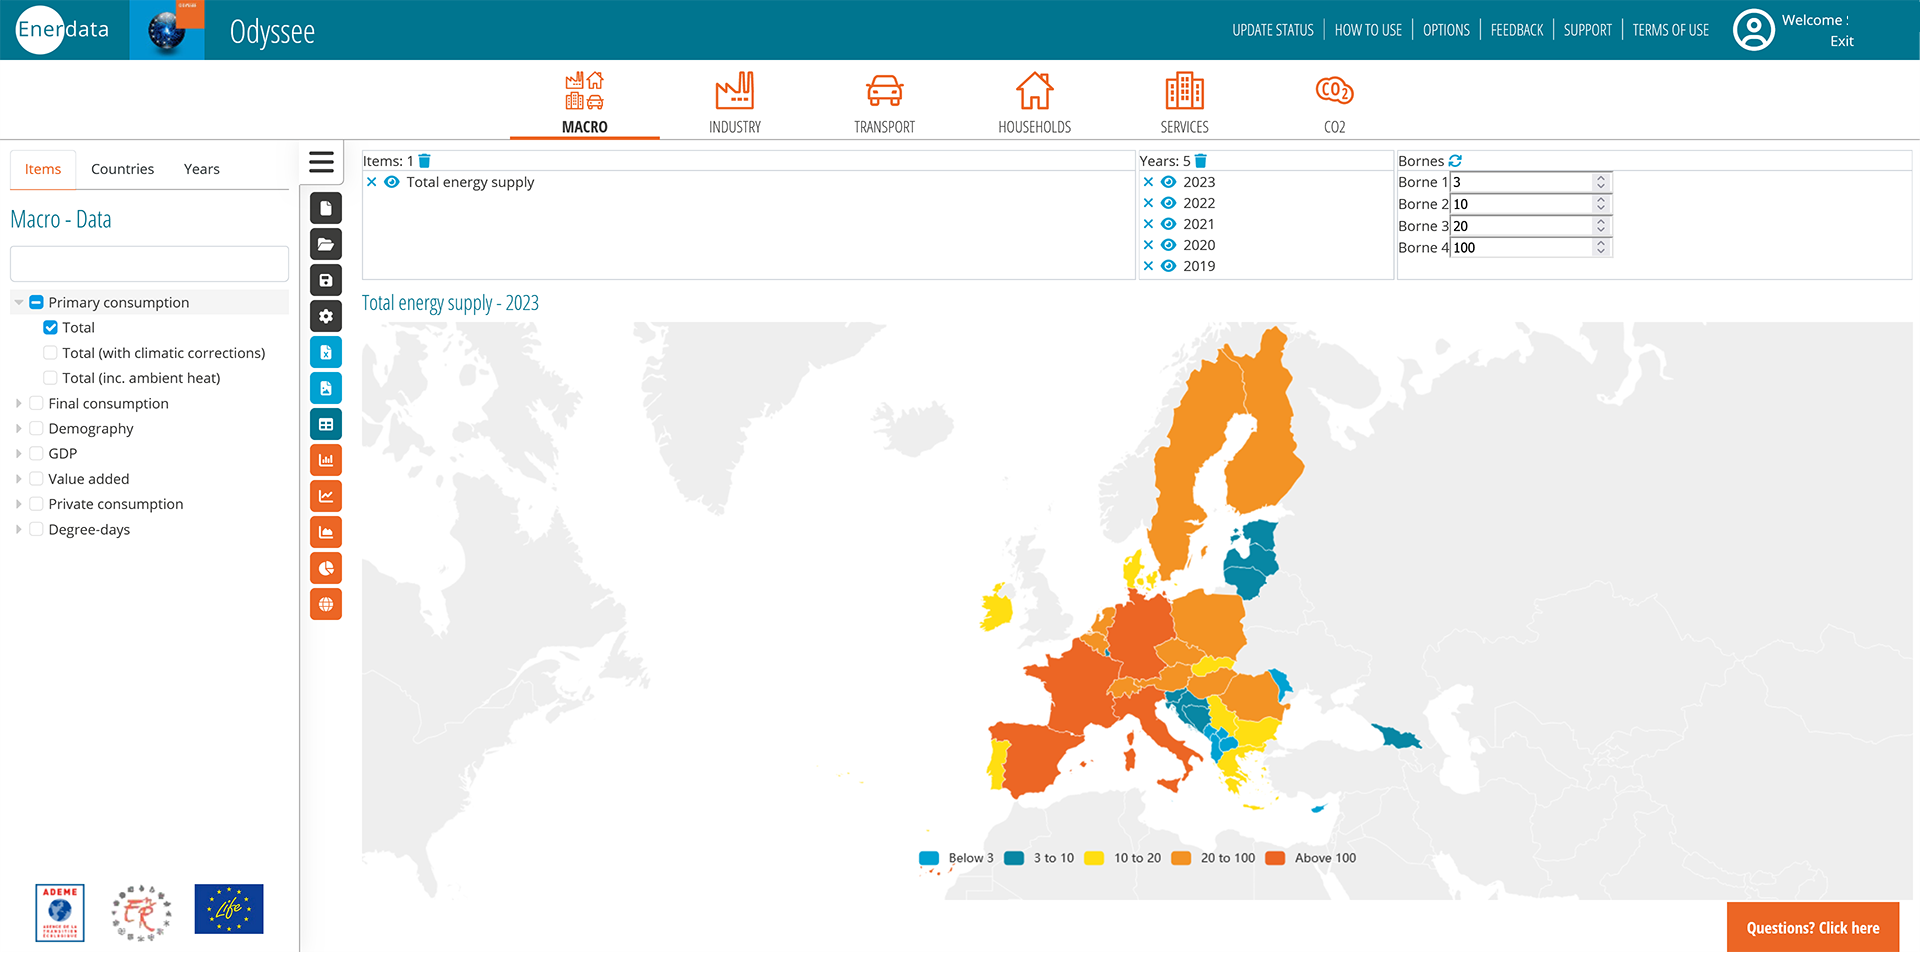1920x953 pixels.
Task: Expand the Final consumption tree node
Action: [19, 404]
